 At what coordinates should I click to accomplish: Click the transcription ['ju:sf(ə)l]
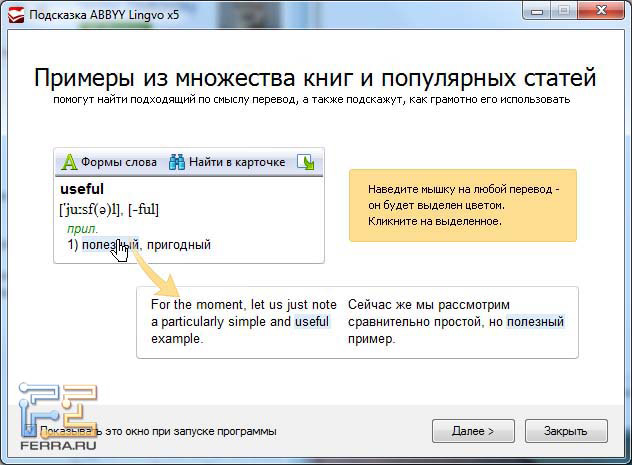click(89, 210)
